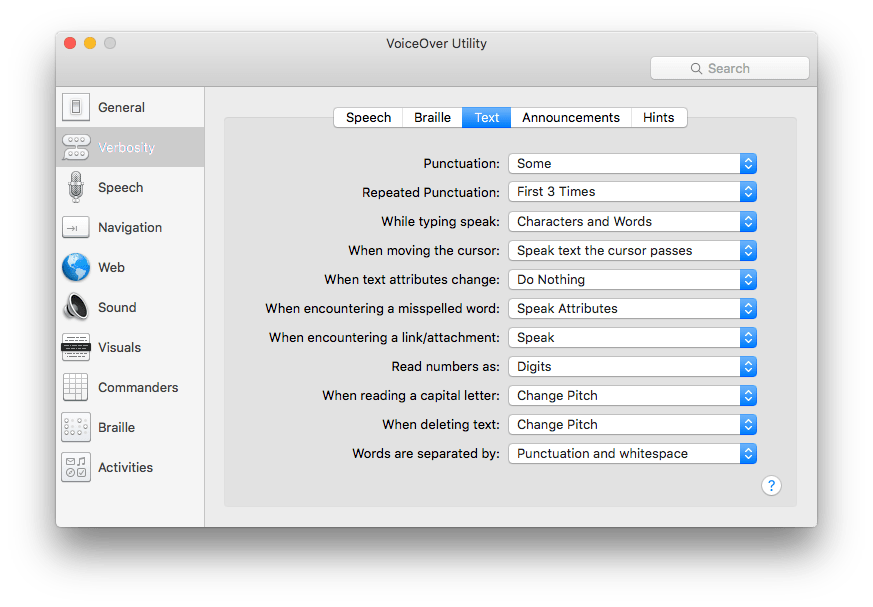Open the 'While typing speak' dropdown

pos(632,221)
